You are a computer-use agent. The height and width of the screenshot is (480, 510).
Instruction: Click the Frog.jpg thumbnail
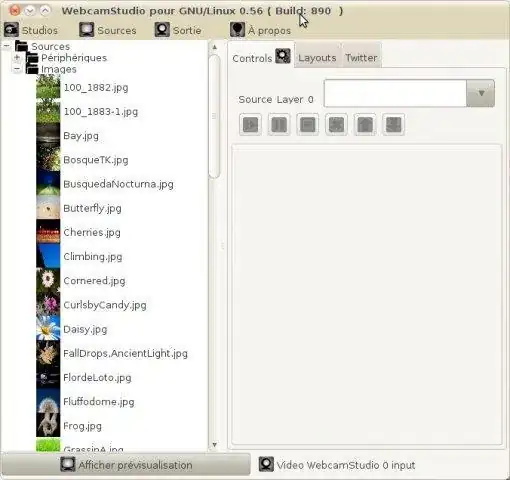point(48,425)
